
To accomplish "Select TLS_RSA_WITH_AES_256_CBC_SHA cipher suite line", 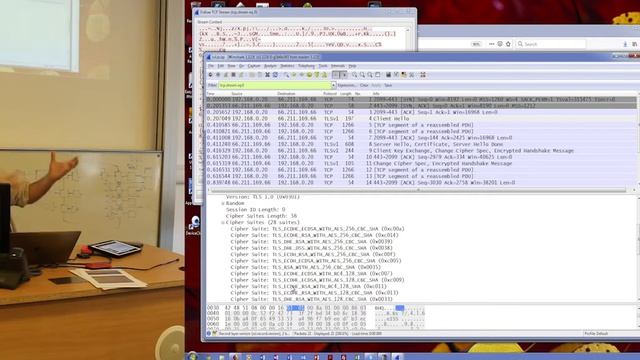I will tap(306, 267).
